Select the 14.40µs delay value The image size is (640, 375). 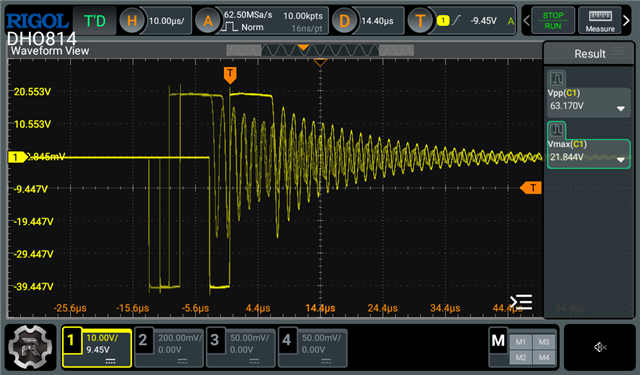pyautogui.click(x=377, y=21)
